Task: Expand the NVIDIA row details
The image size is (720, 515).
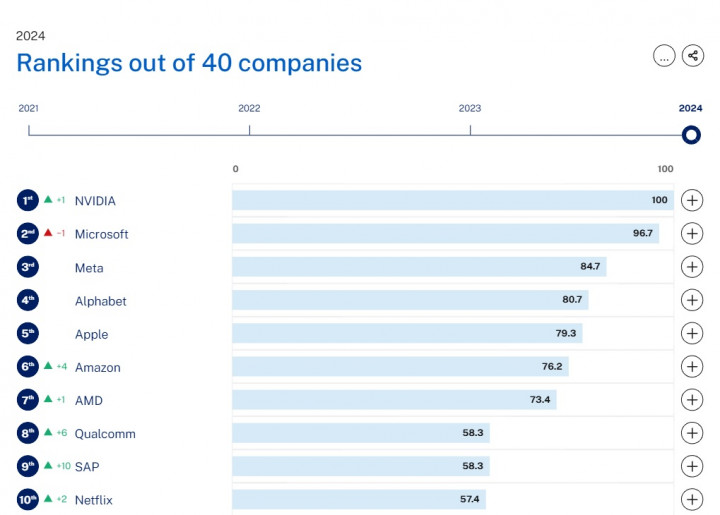Action: (691, 201)
